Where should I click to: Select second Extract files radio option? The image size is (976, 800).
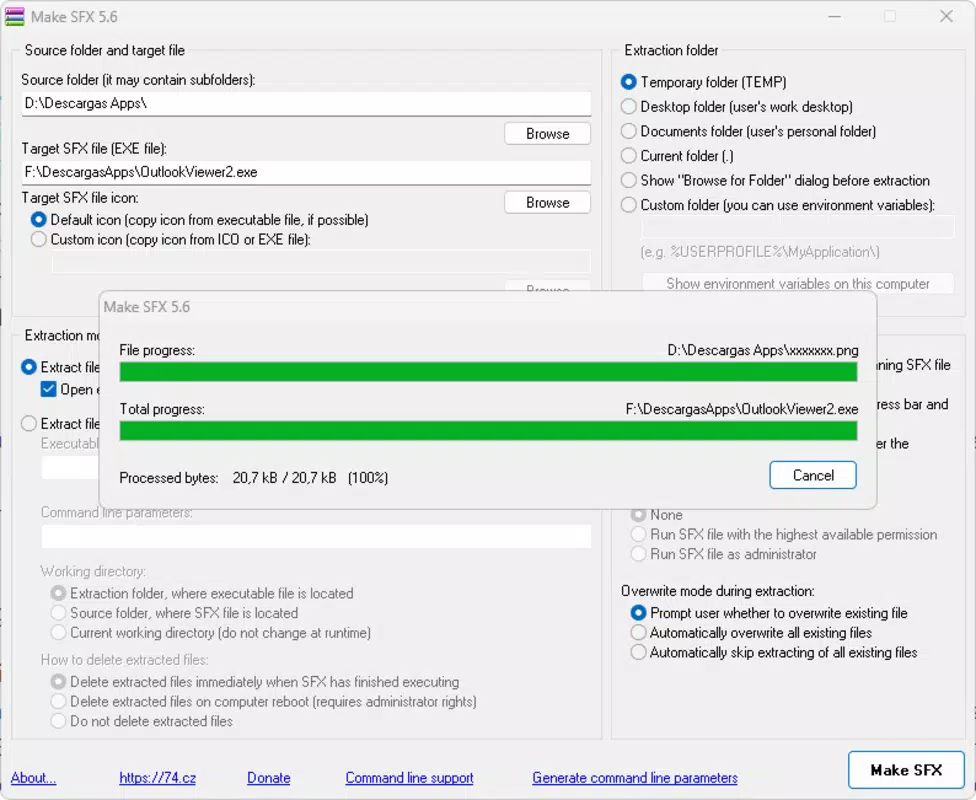click(x=29, y=424)
